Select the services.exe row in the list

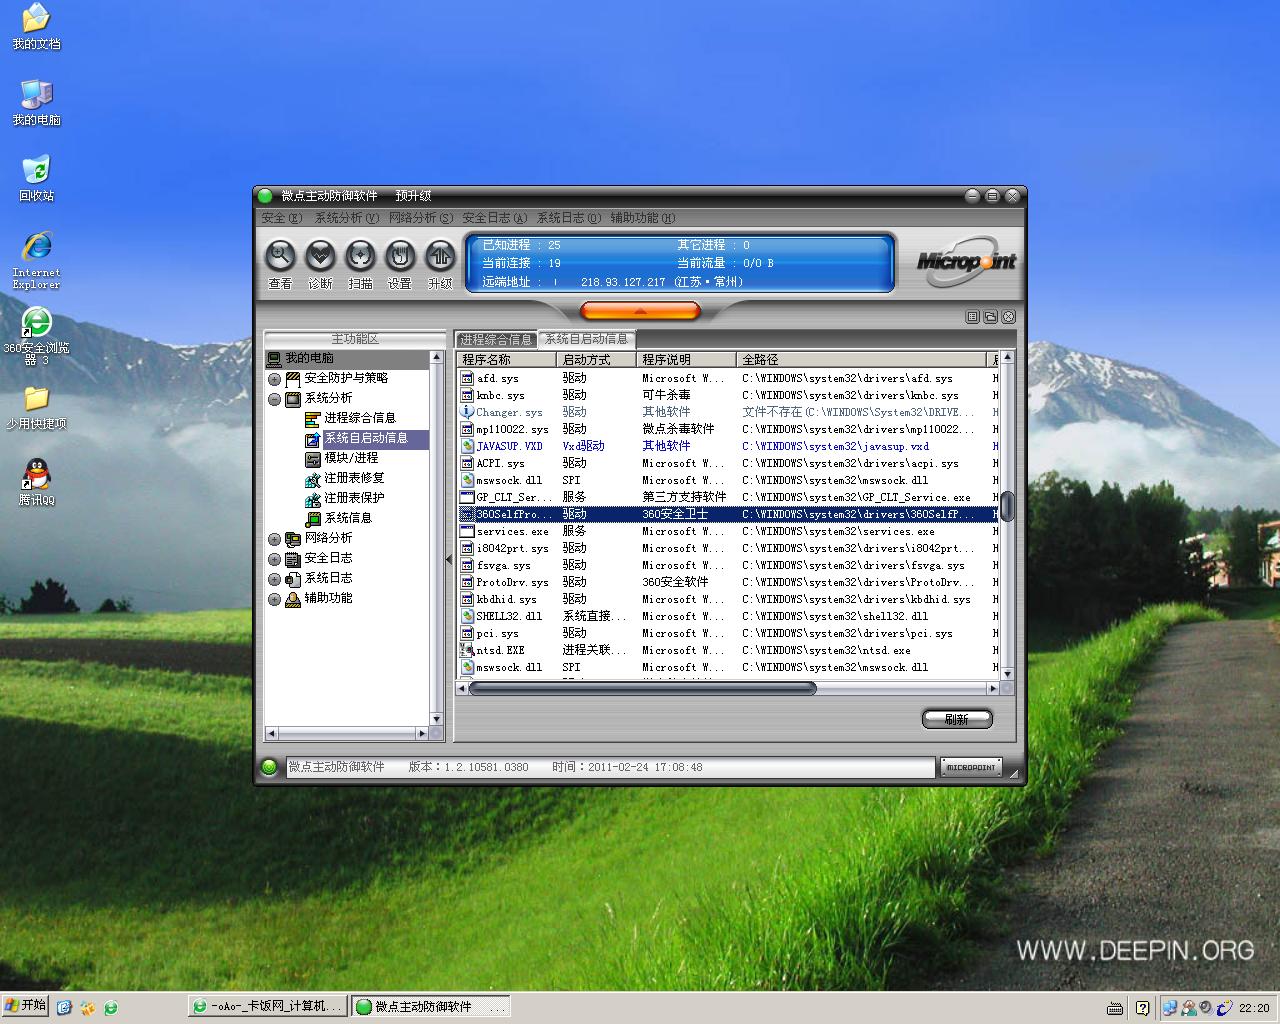512,531
